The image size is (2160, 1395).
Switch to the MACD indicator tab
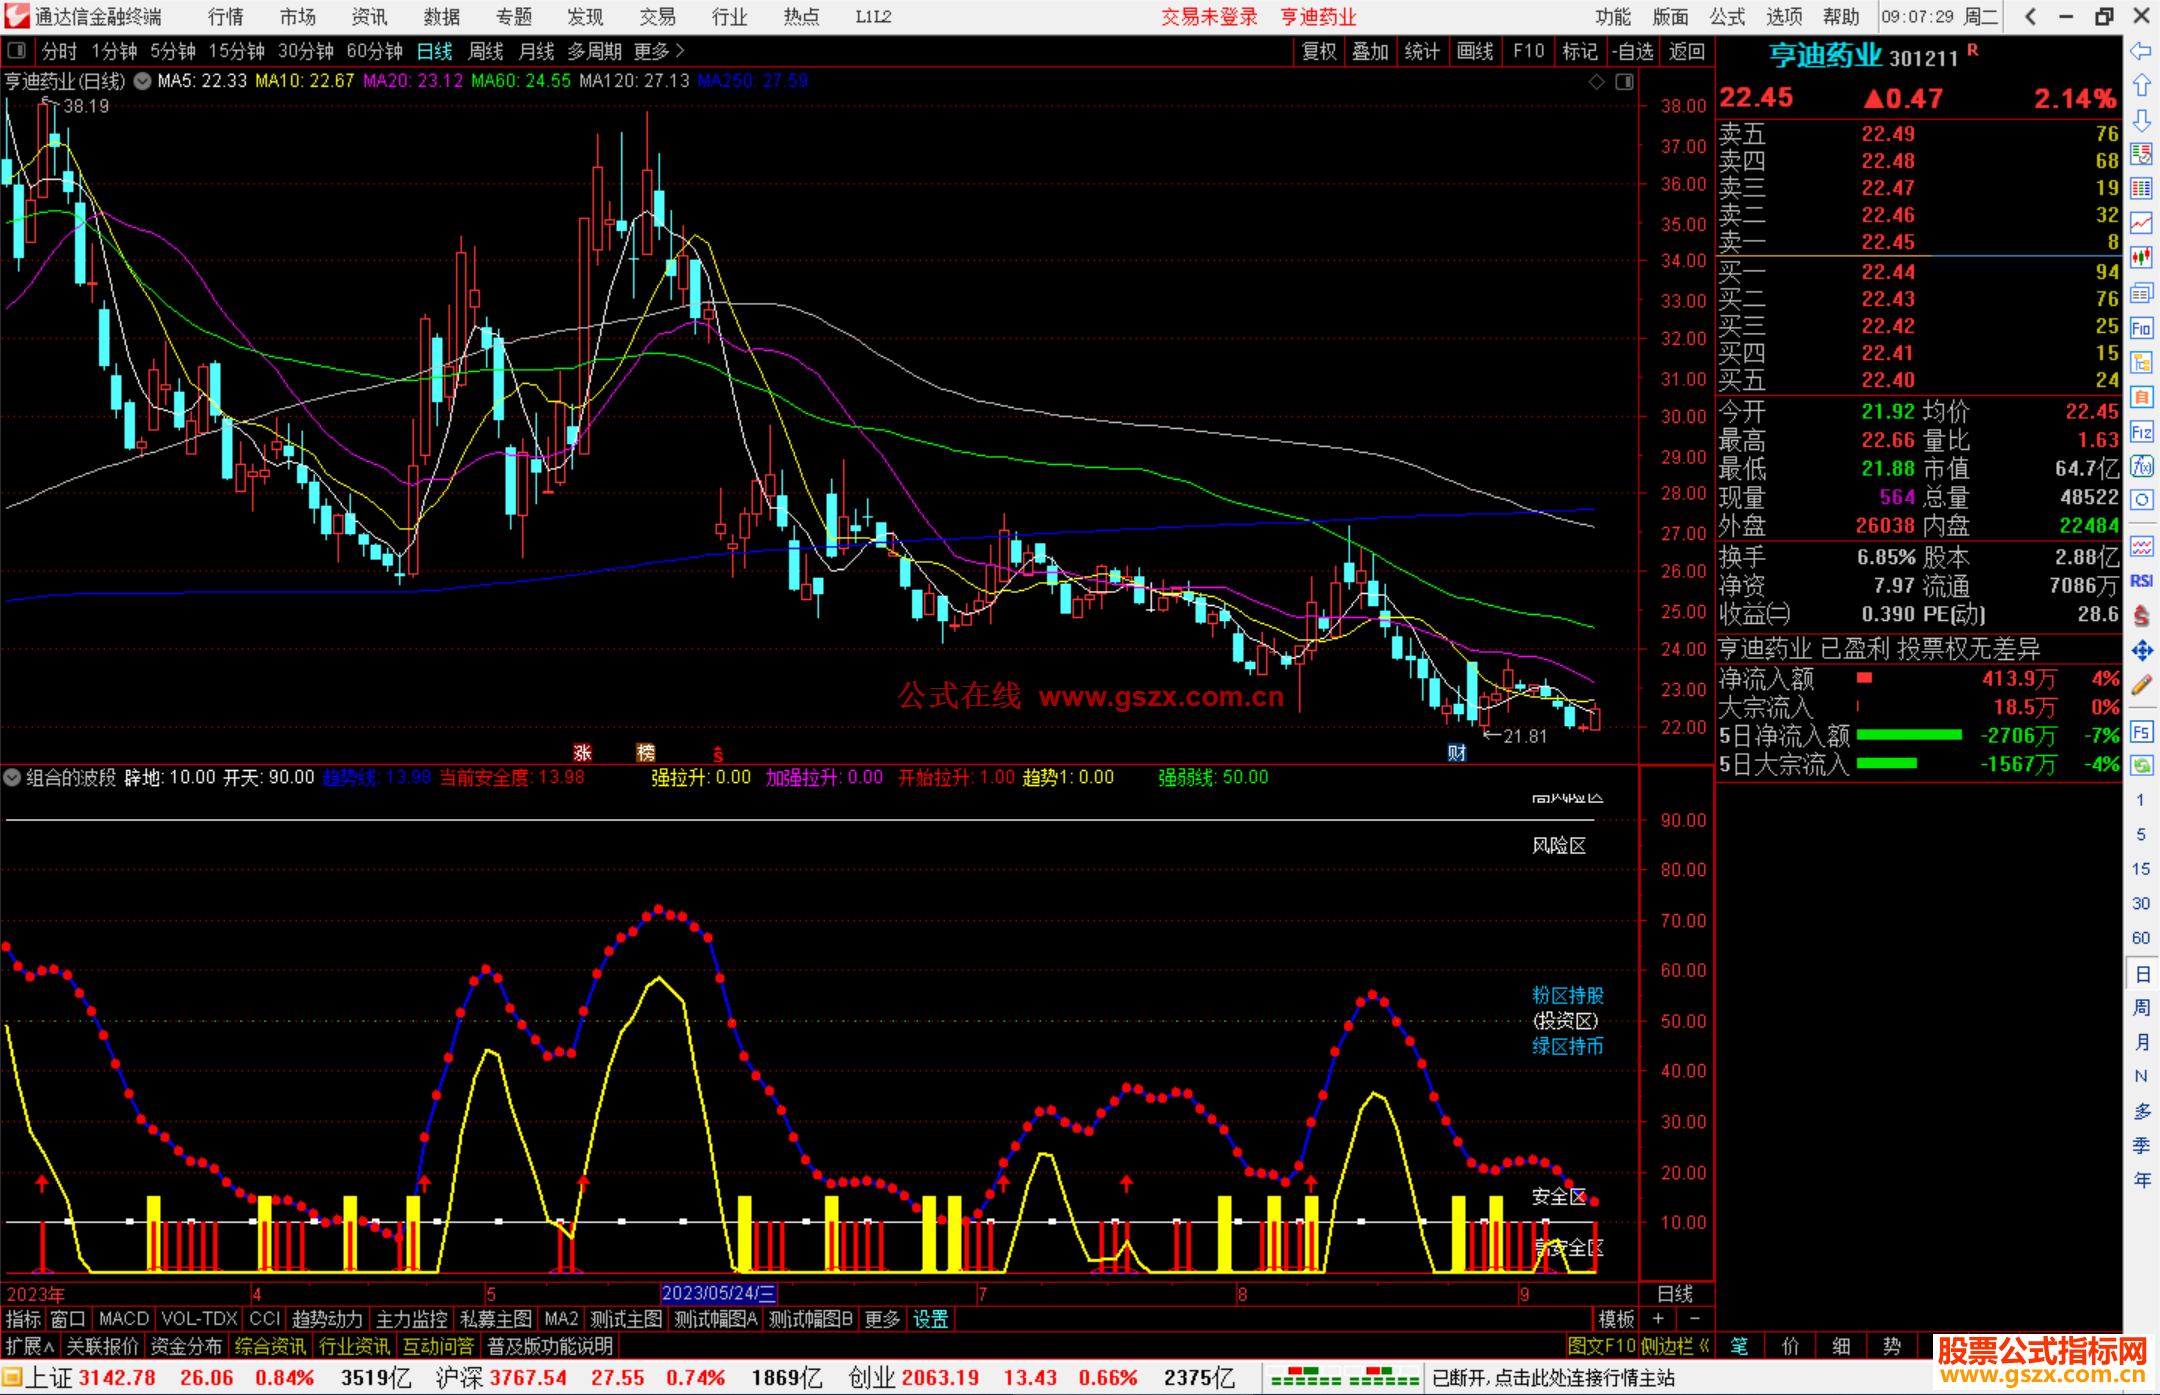pyautogui.click(x=124, y=1319)
